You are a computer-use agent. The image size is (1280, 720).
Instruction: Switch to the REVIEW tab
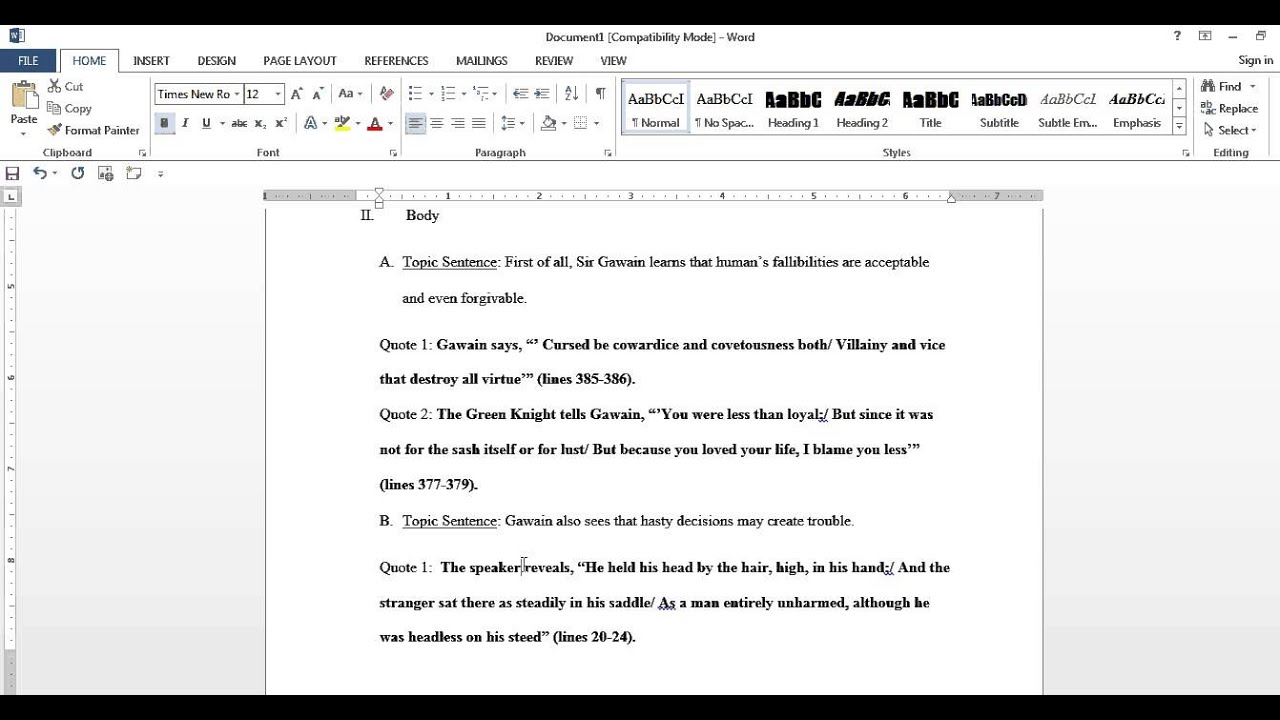554,60
